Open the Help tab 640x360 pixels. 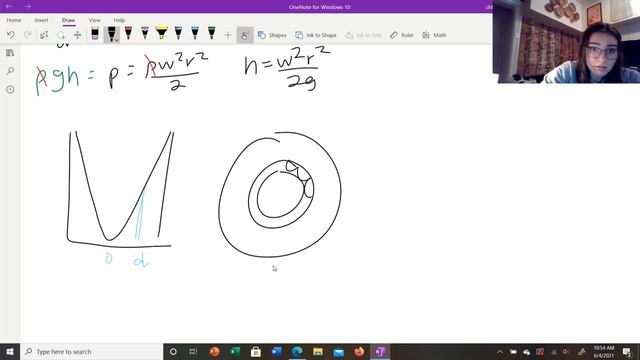point(119,20)
